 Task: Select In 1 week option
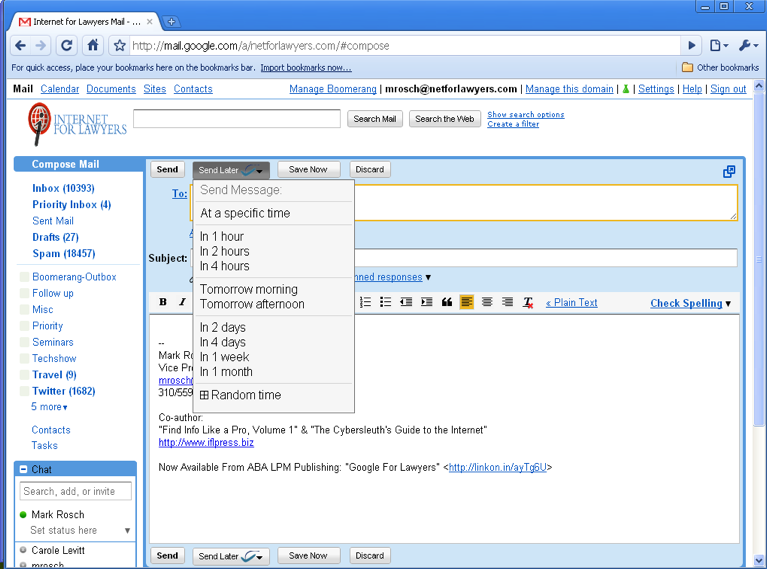pos(224,357)
